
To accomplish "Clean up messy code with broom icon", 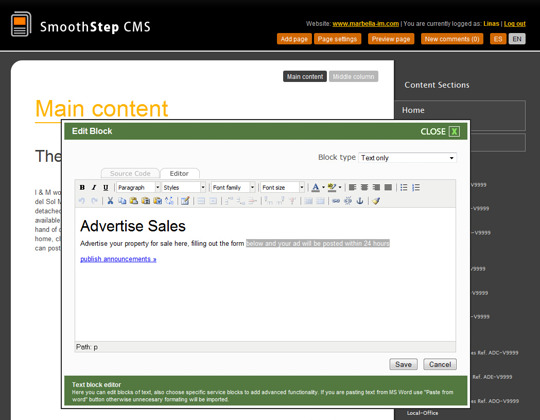I will [x=376, y=201].
